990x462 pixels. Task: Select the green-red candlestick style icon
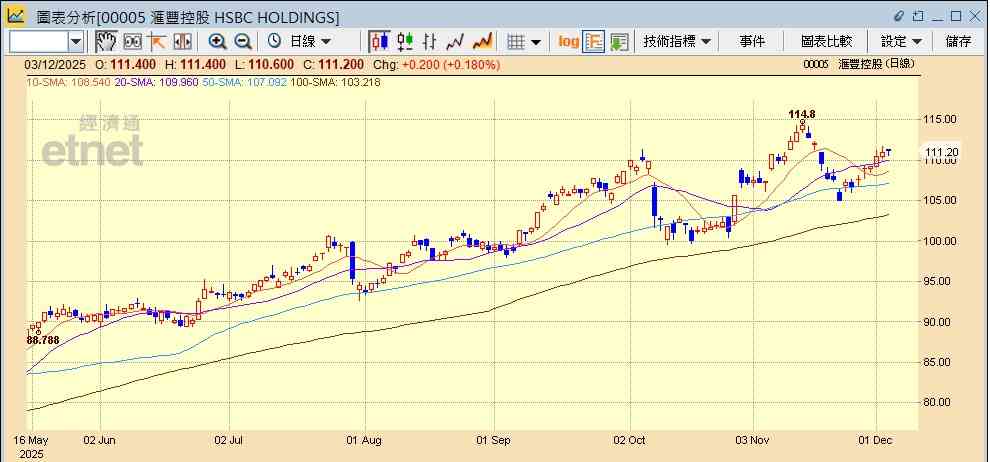(x=405, y=41)
